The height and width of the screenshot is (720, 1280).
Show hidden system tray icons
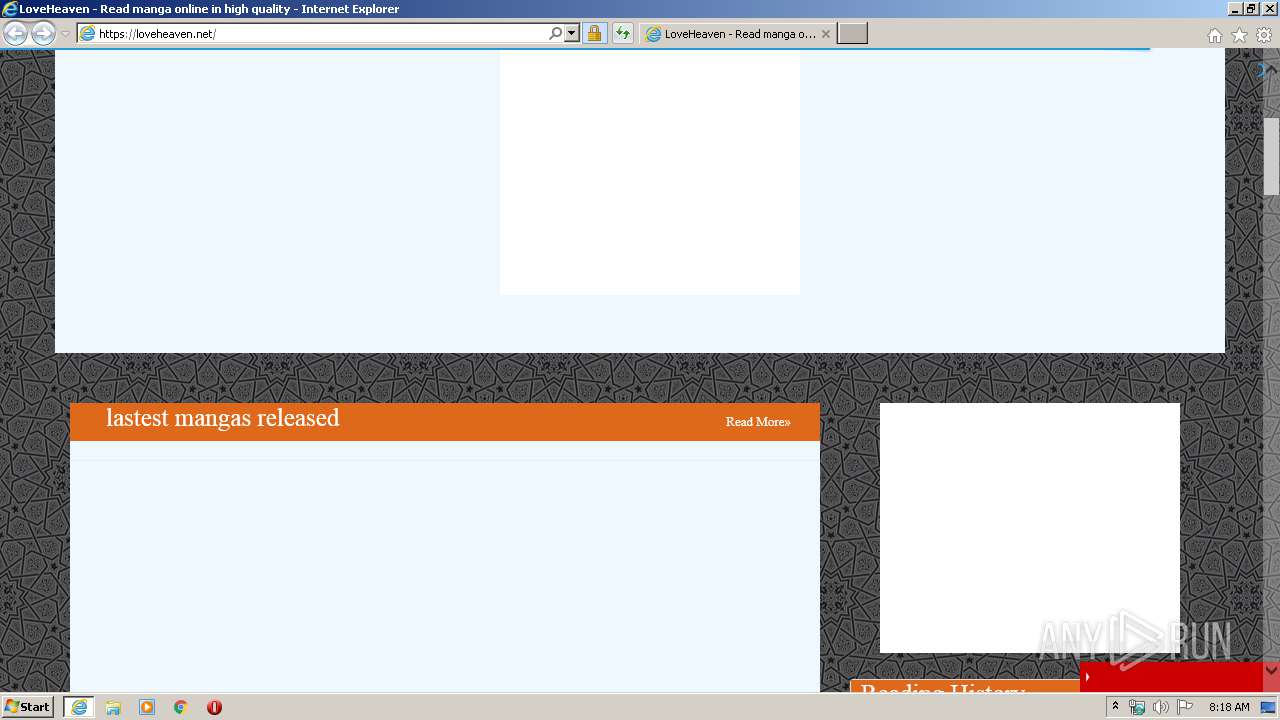1115,706
